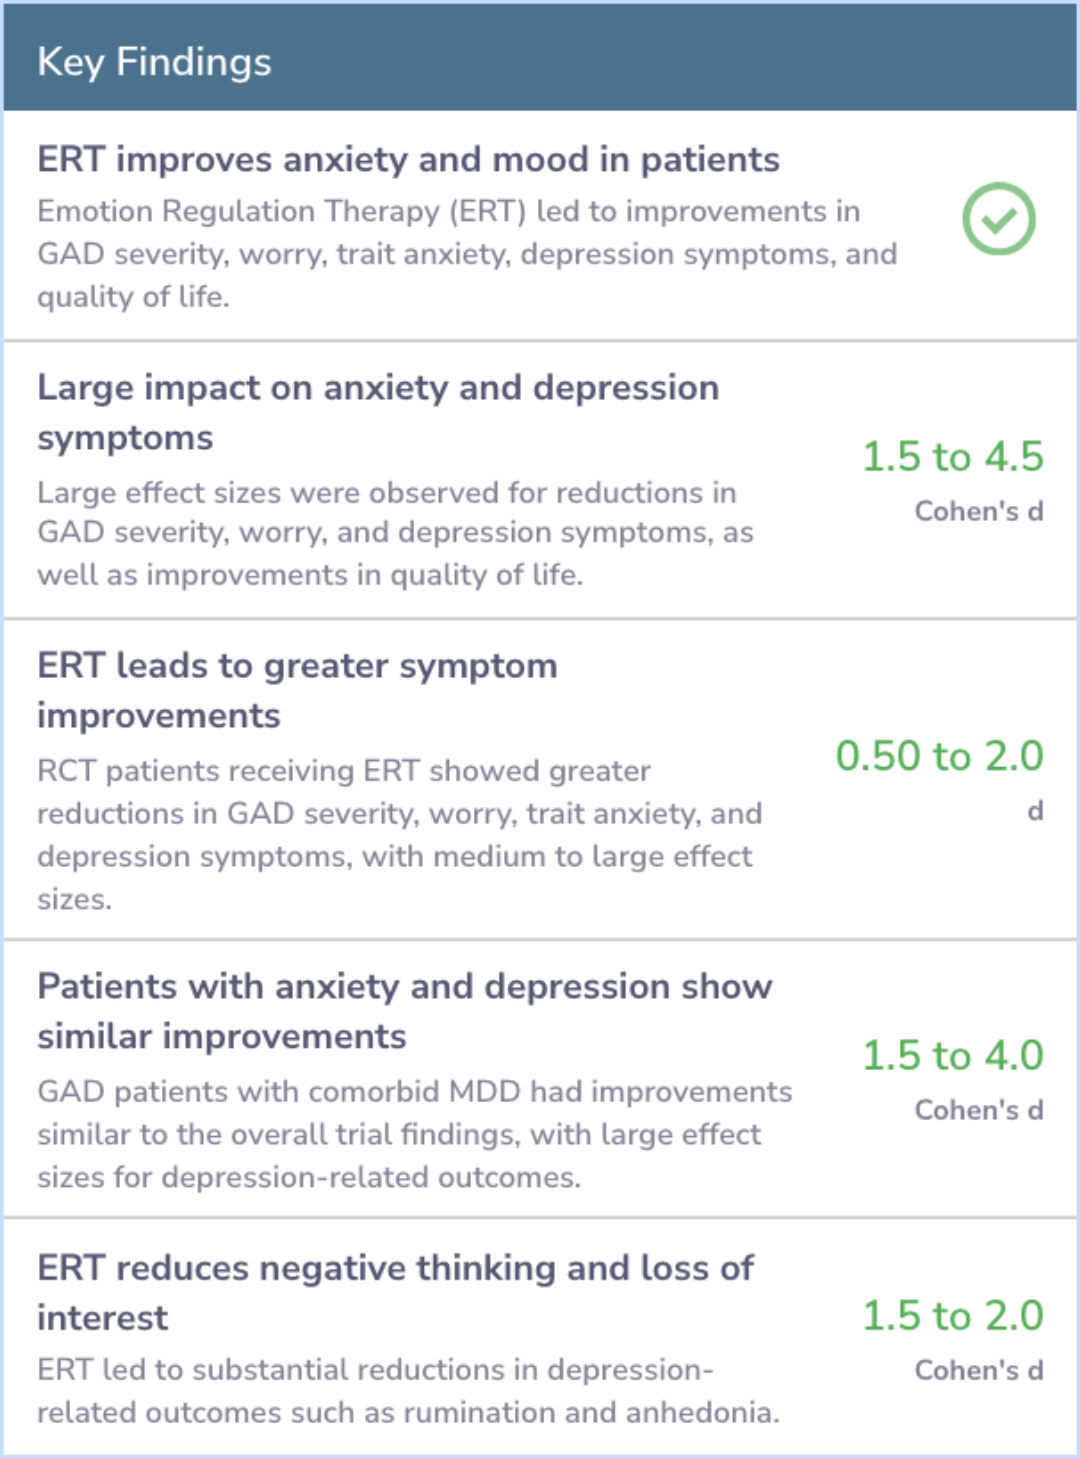Click the green checkmark circle icon
Viewport: 1080px width, 1458px height.
click(998, 219)
